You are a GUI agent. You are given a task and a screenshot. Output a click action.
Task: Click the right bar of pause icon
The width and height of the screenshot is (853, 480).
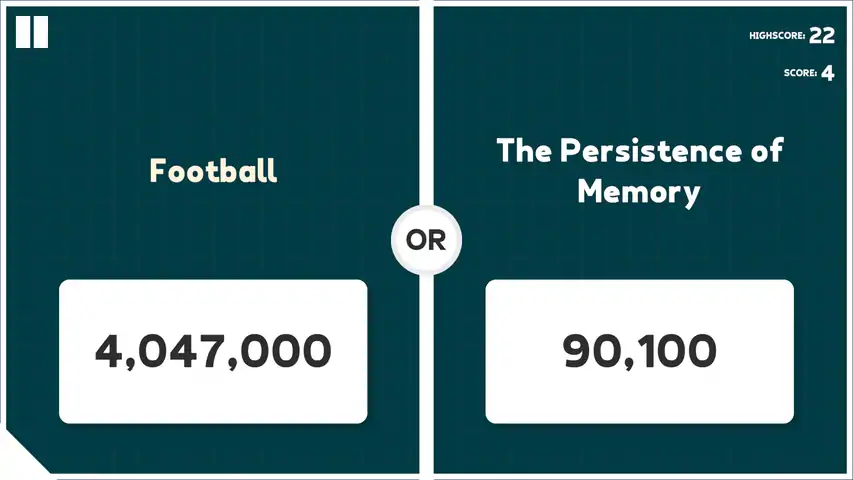click(x=40, y=31)
